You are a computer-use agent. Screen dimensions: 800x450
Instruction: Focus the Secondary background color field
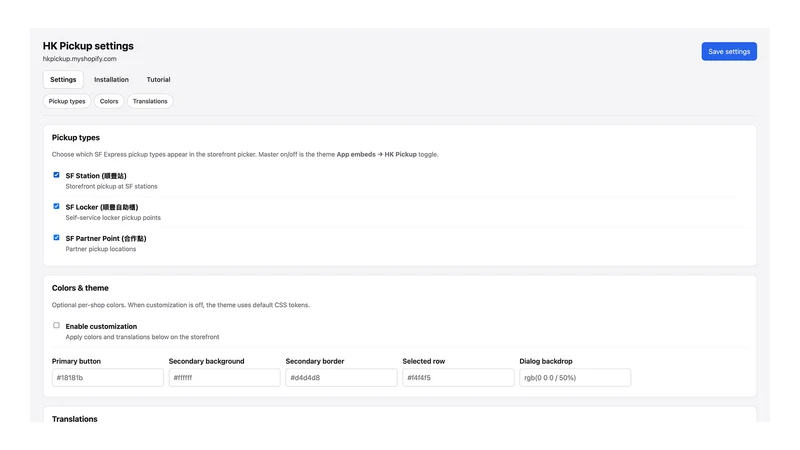click(224, 378)
